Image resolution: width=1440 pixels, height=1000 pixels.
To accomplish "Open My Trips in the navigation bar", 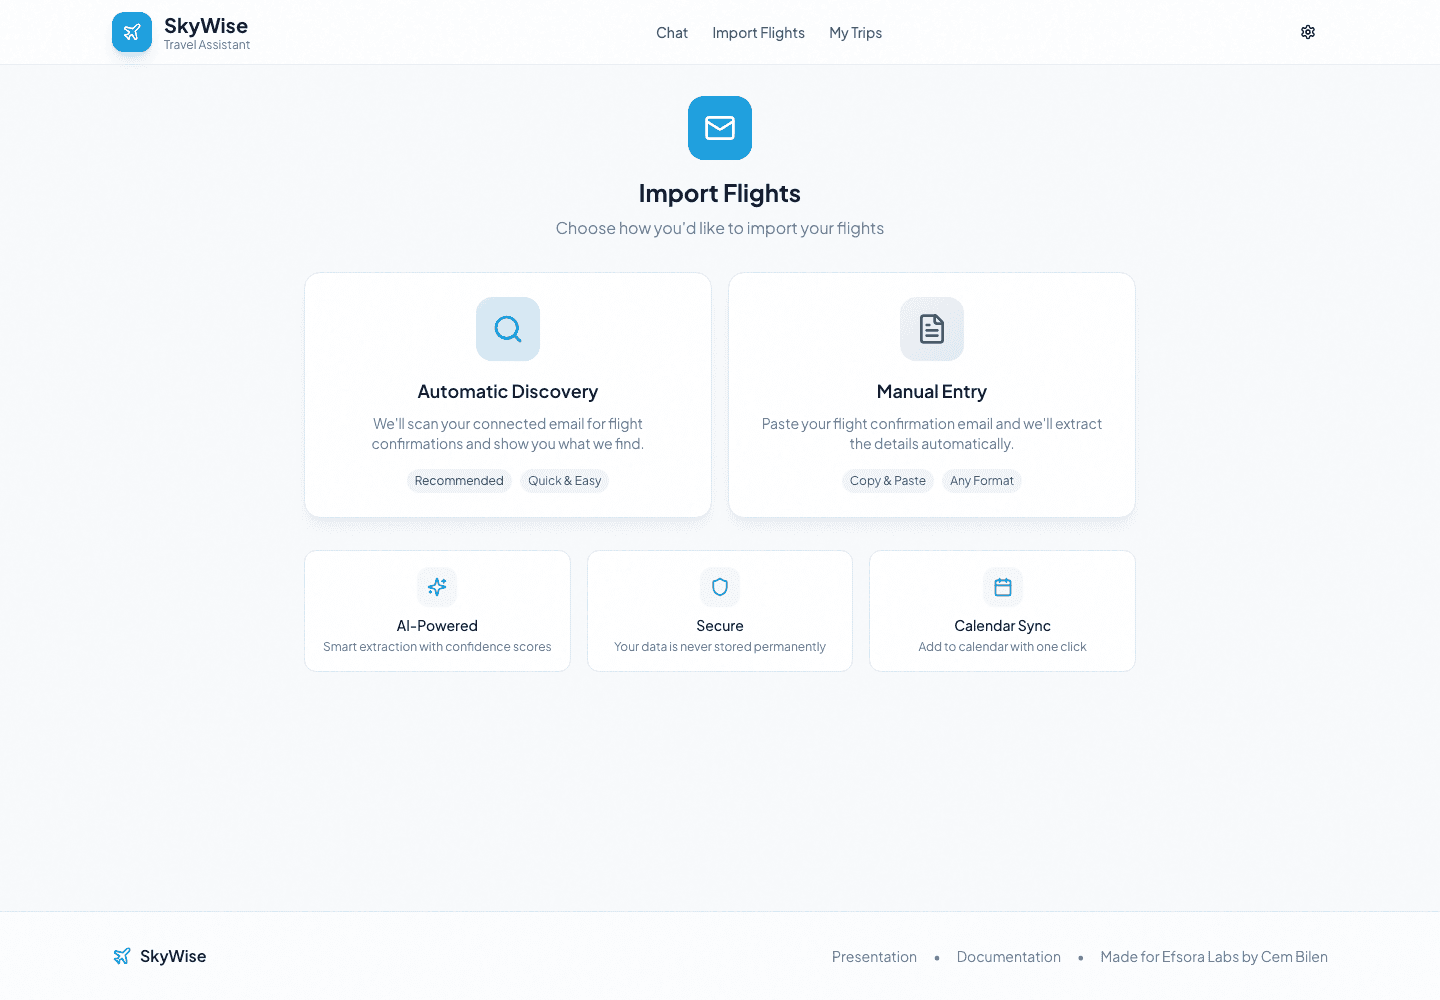I will pyautogui.click(x=855, y=33).
